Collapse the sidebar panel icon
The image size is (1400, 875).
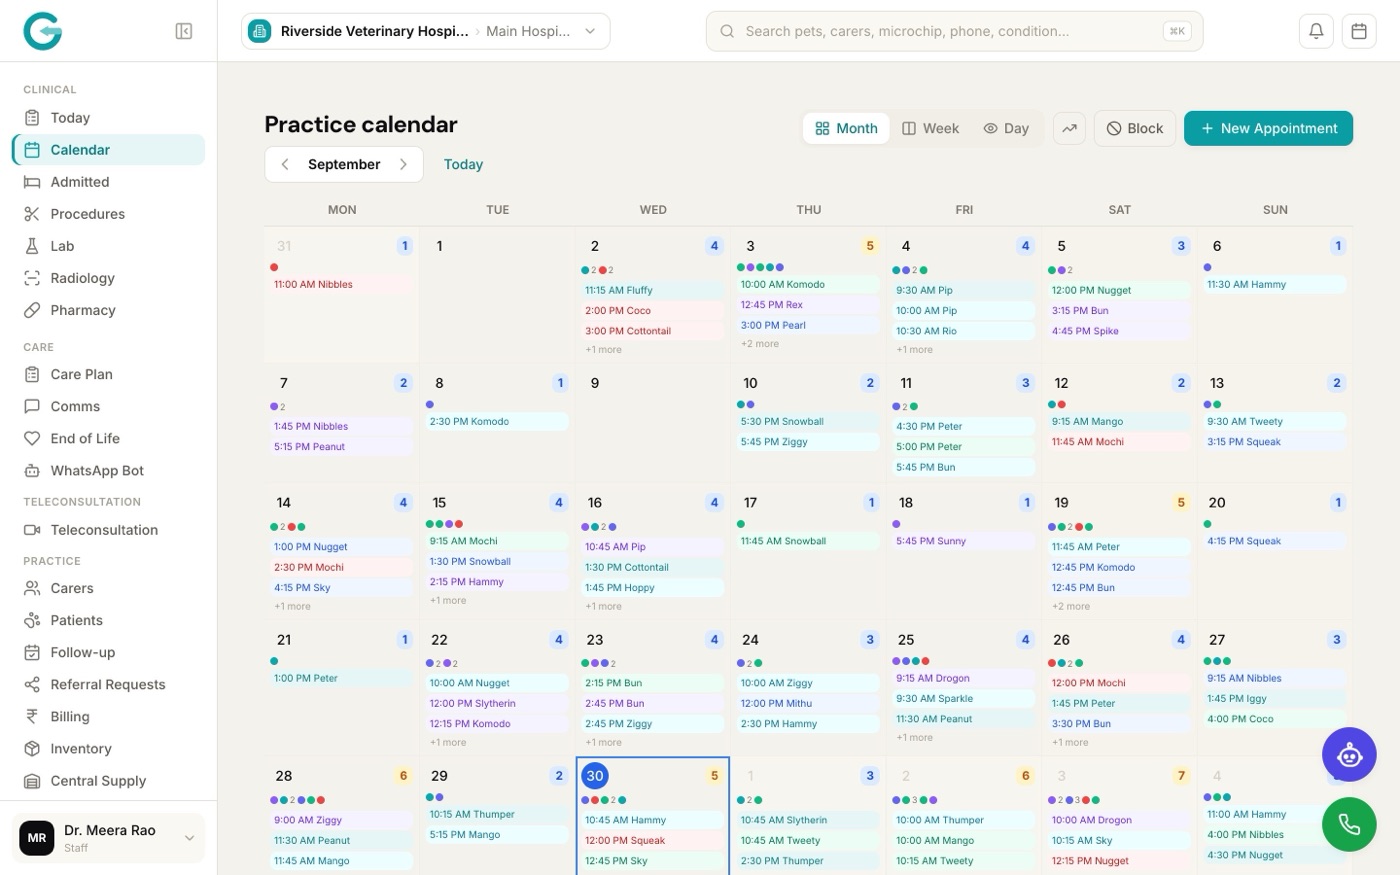pos(184,31)
